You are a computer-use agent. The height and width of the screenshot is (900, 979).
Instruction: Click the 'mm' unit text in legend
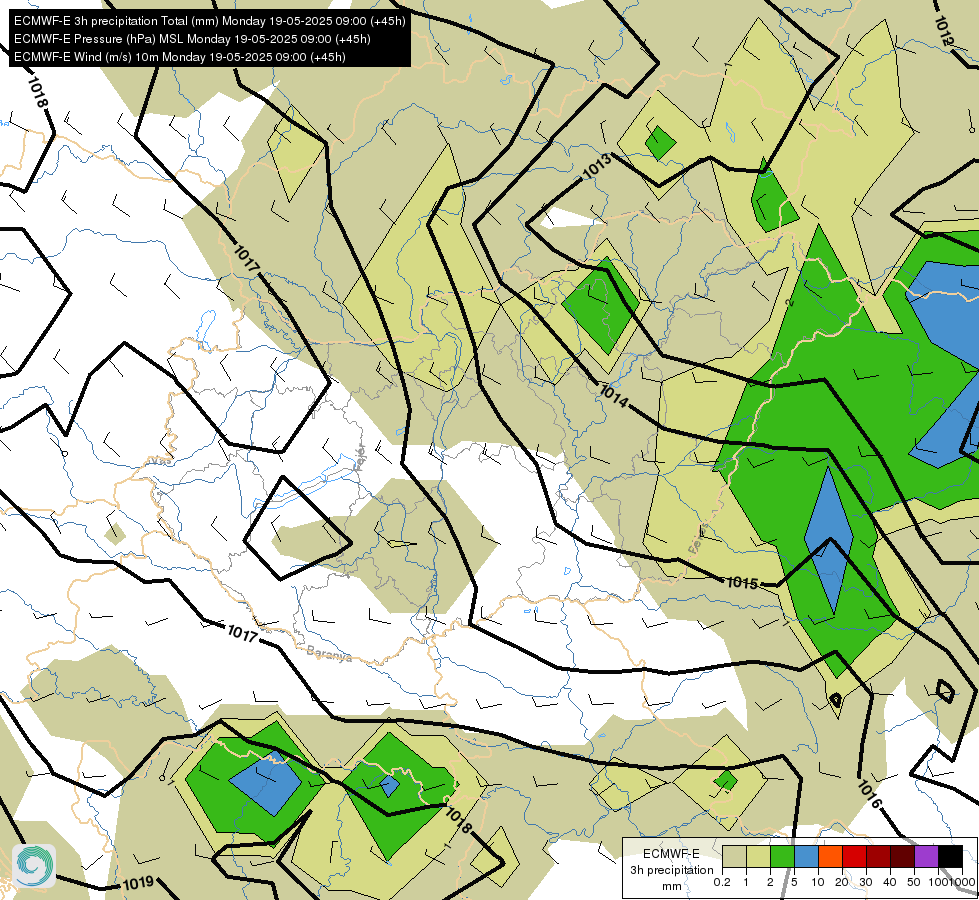671,886
